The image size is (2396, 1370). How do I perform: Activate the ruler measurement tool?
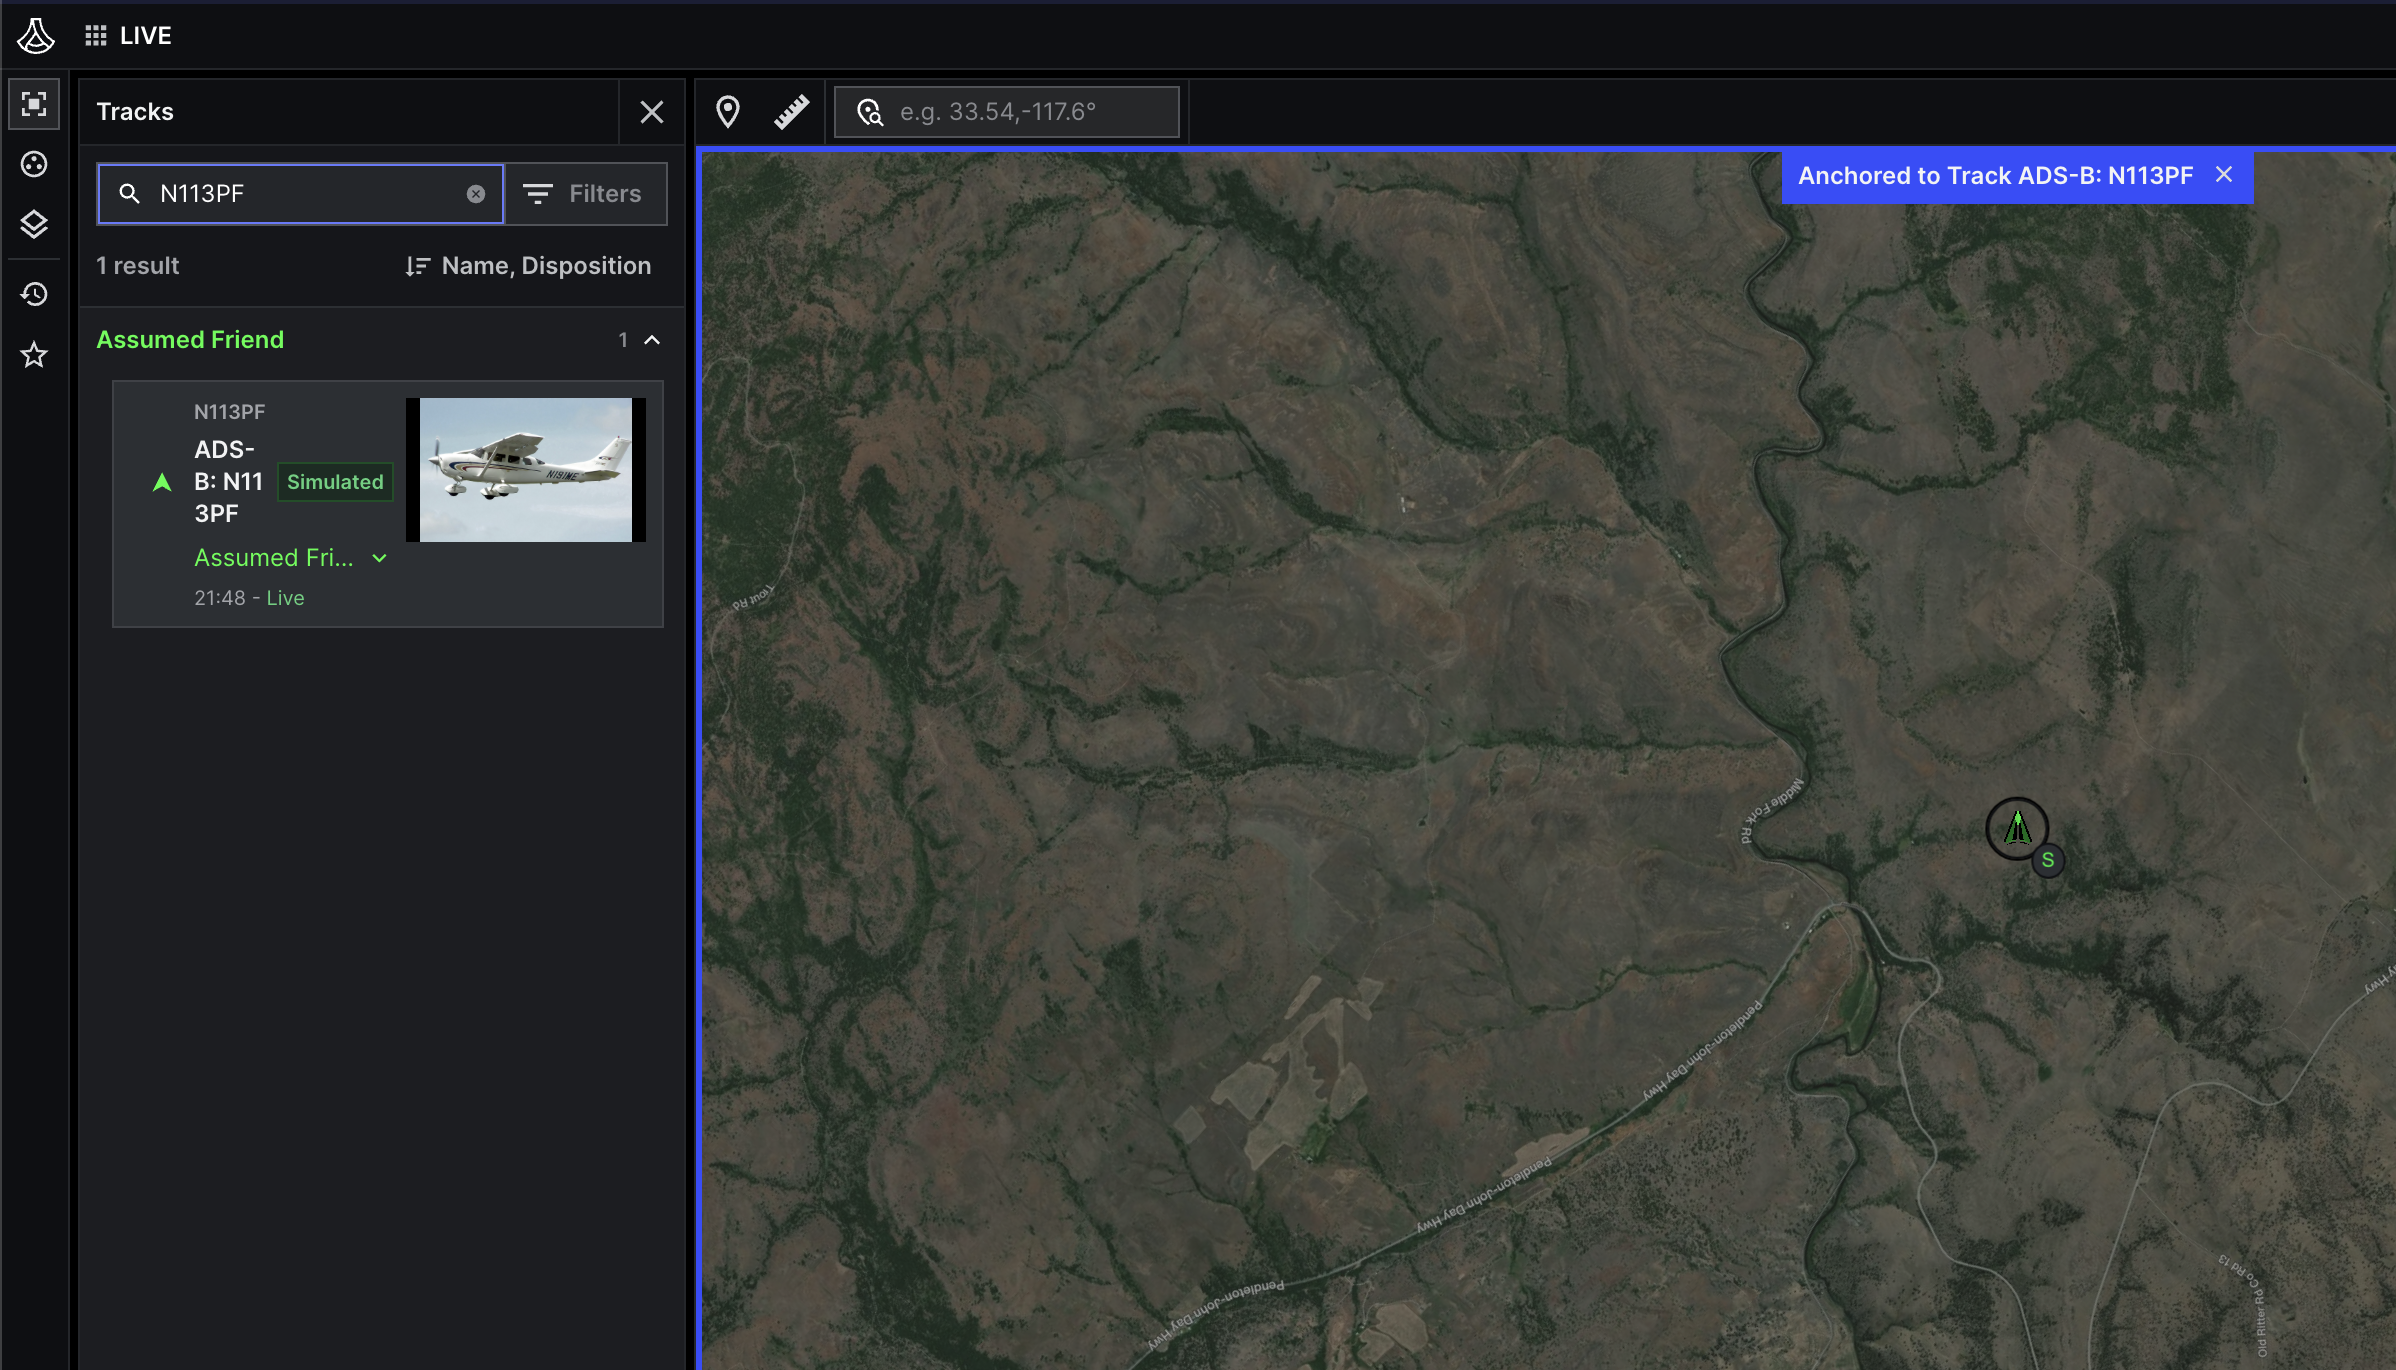coord(792,111)
